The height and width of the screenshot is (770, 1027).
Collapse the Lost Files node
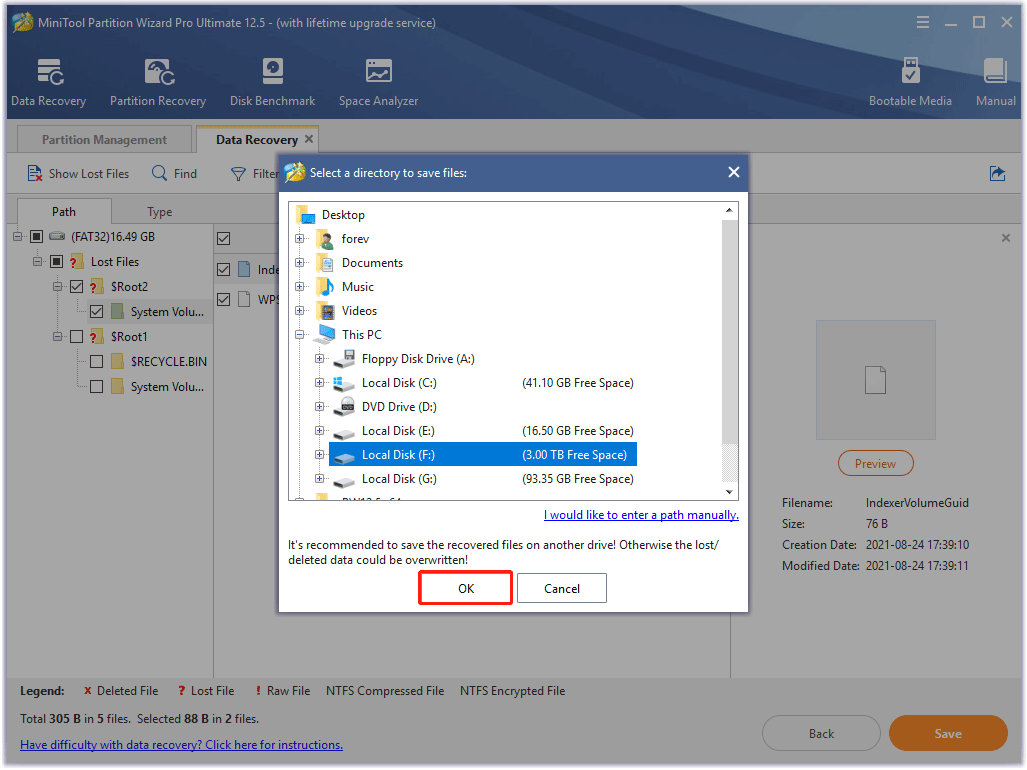(x=37, y=262)
